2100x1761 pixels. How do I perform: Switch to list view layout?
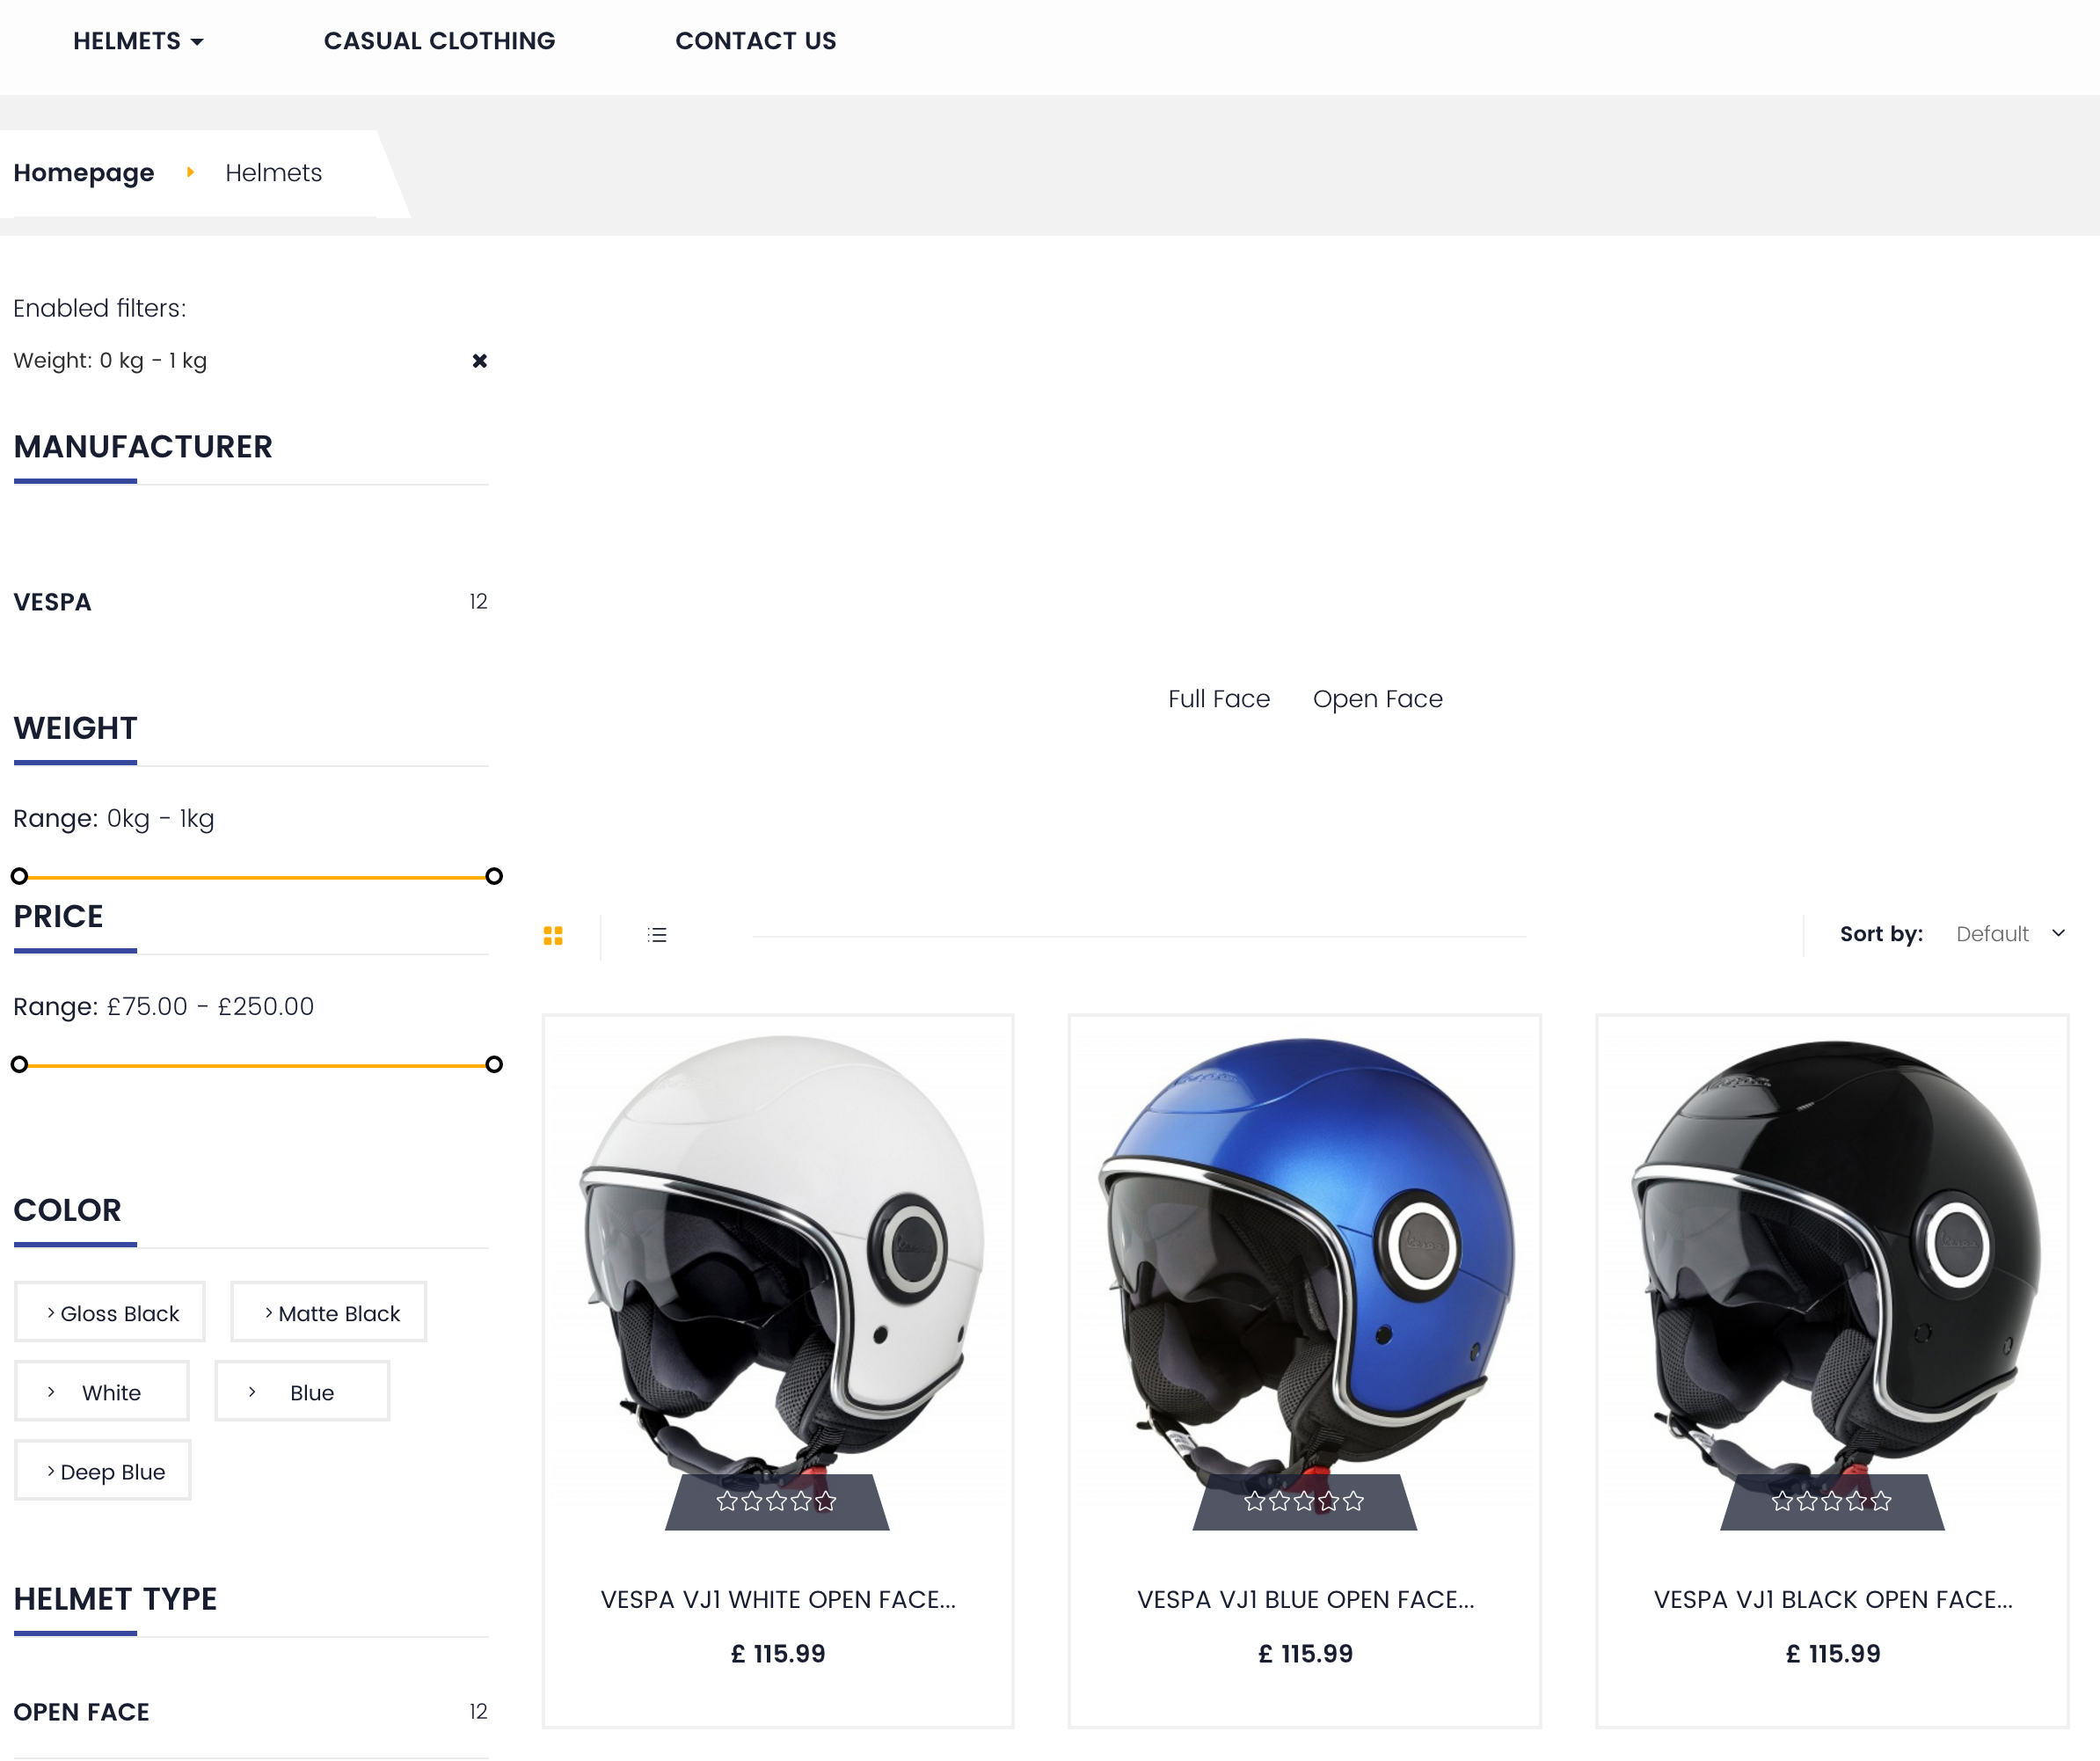point(657,935)
